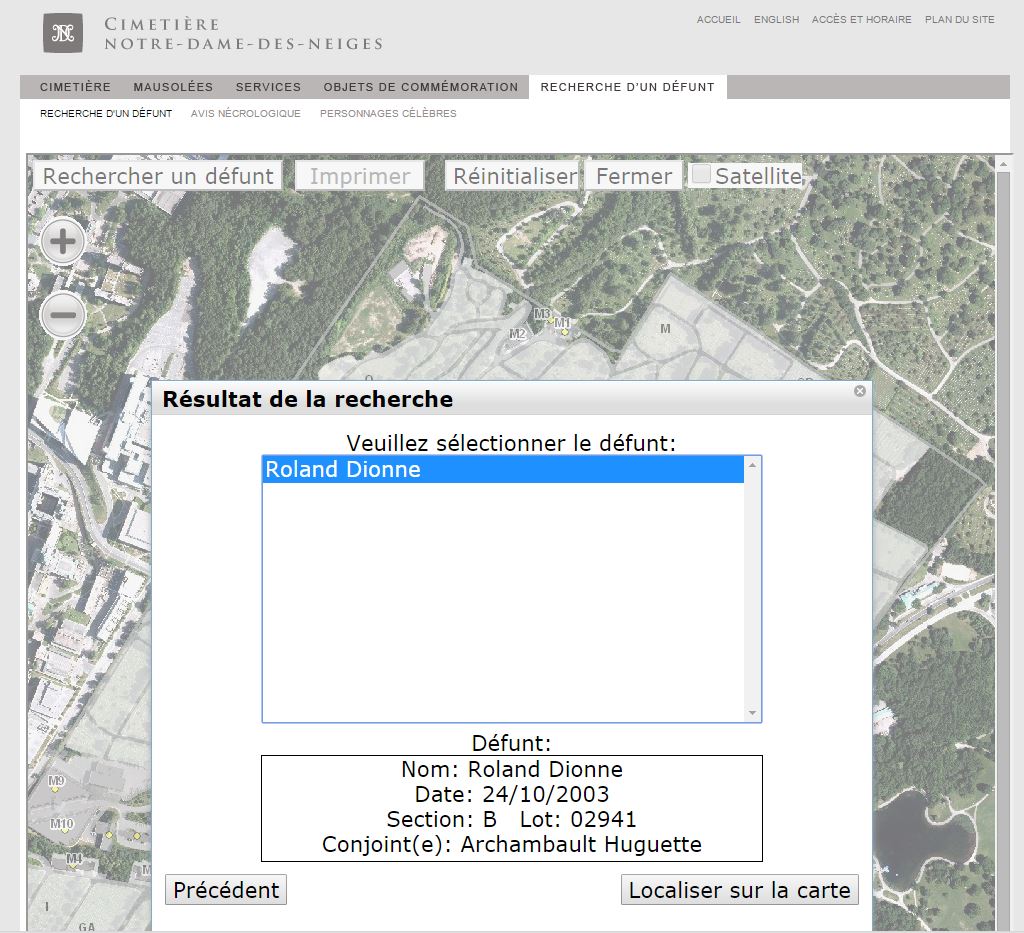Click the Date: 24/10/2003 text
This screenshot has height=933, width=1024.
click(x=512, y=794)
